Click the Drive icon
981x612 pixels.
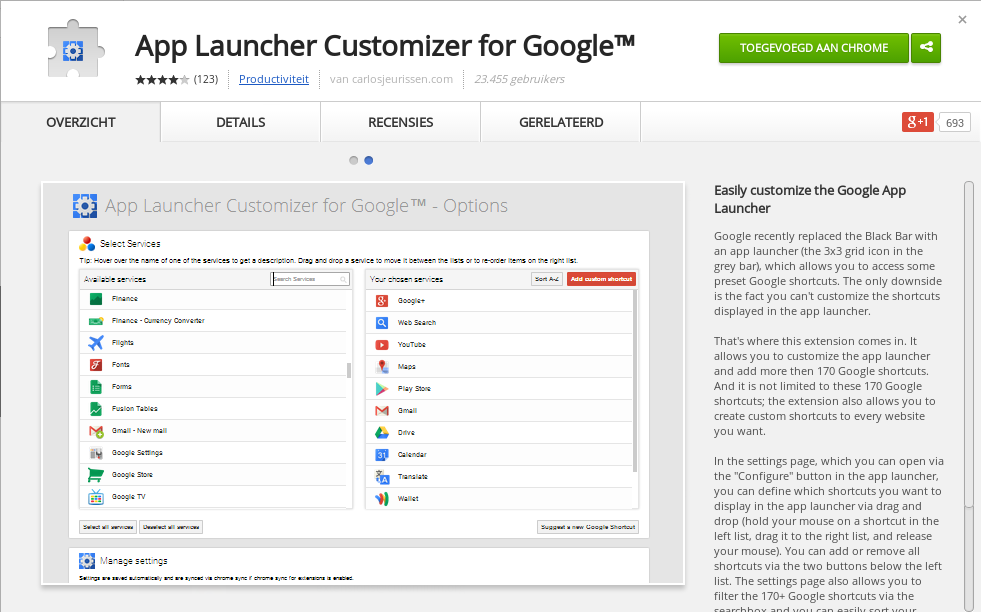coord(382,432)
